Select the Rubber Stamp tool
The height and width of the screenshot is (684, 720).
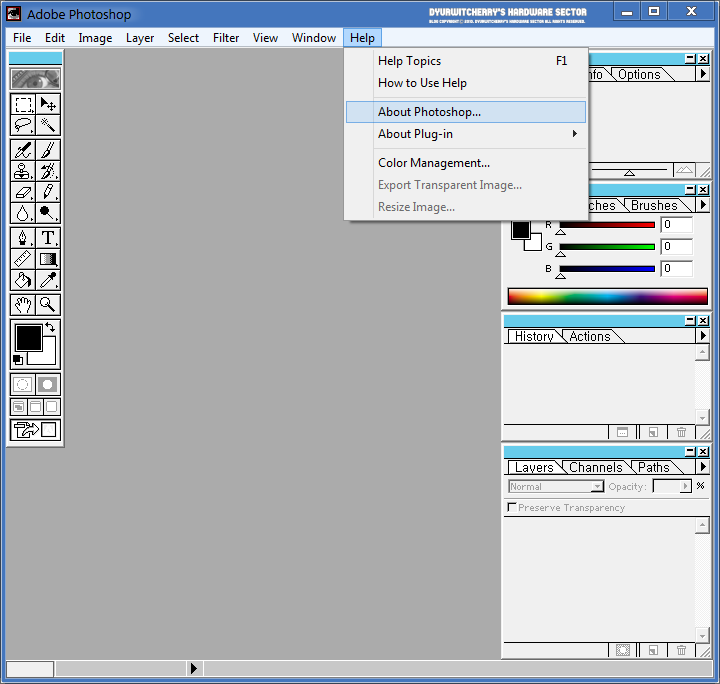(23, 171)
